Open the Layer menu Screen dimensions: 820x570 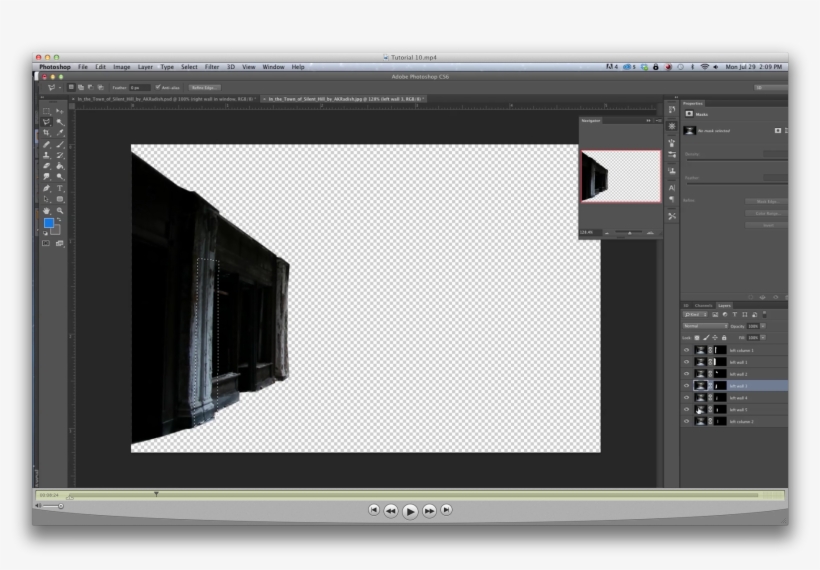point(145,67)
